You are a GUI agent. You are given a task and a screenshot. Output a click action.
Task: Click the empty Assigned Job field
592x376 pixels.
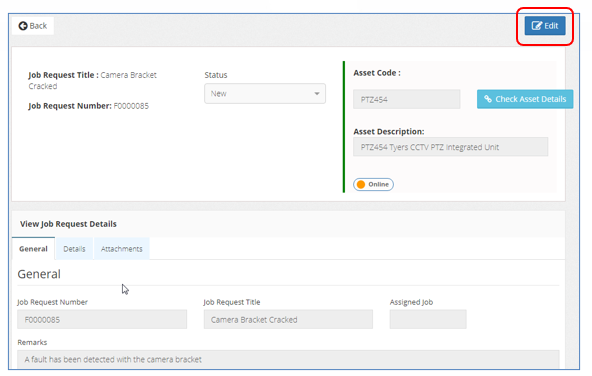(x=428, y=319)
